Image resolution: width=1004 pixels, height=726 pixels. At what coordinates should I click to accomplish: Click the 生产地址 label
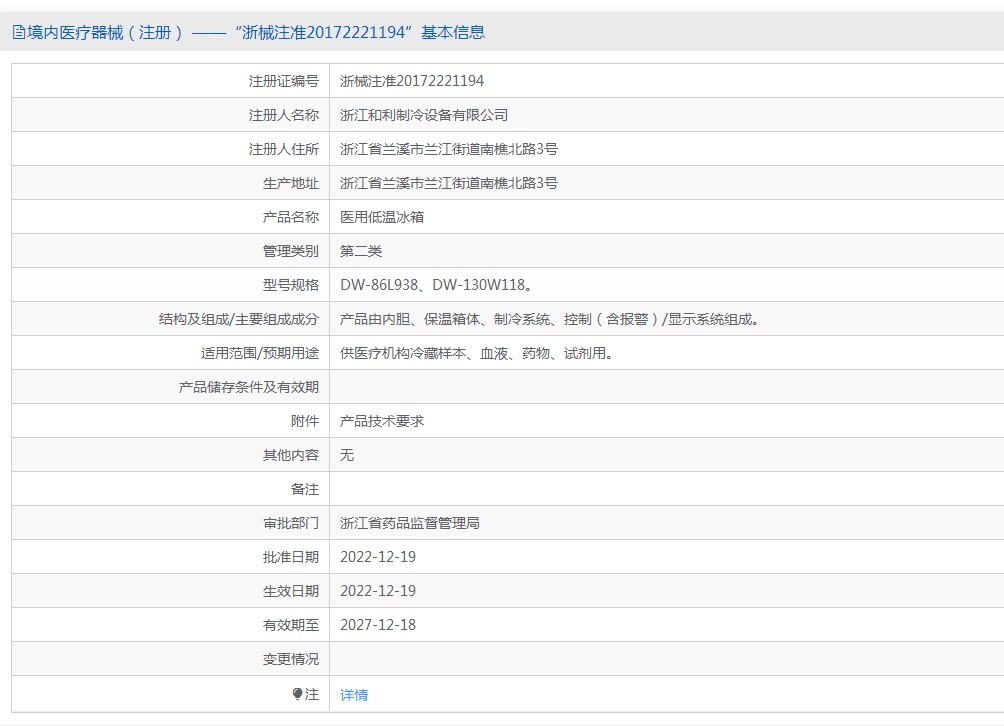tap(291, 183)
